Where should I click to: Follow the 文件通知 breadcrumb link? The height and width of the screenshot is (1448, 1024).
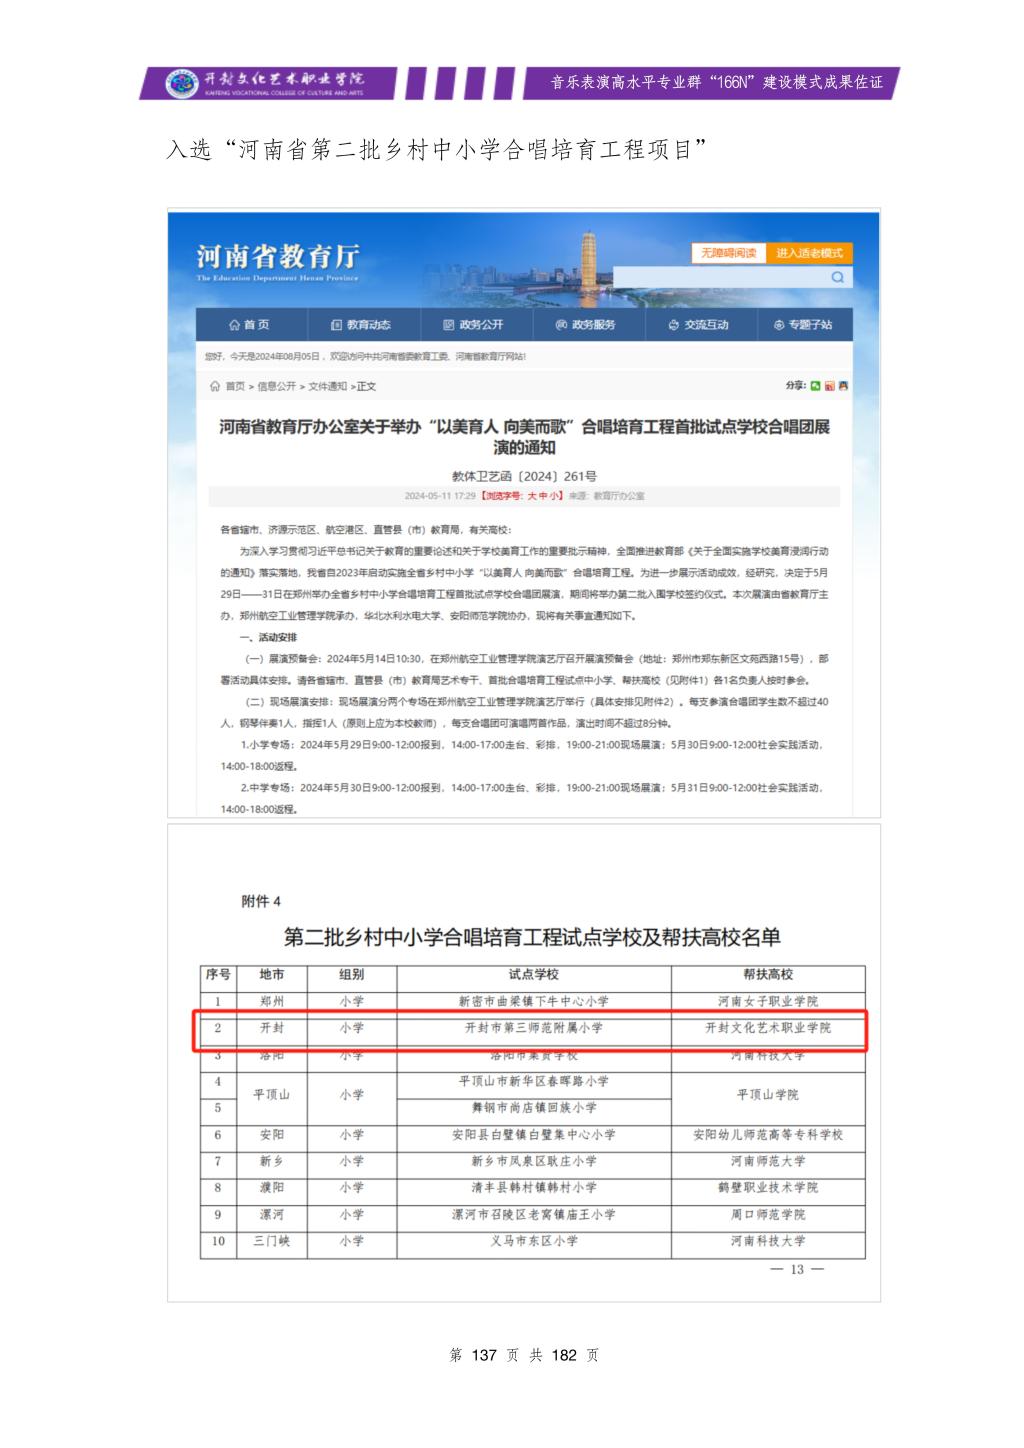pos(328,386)
